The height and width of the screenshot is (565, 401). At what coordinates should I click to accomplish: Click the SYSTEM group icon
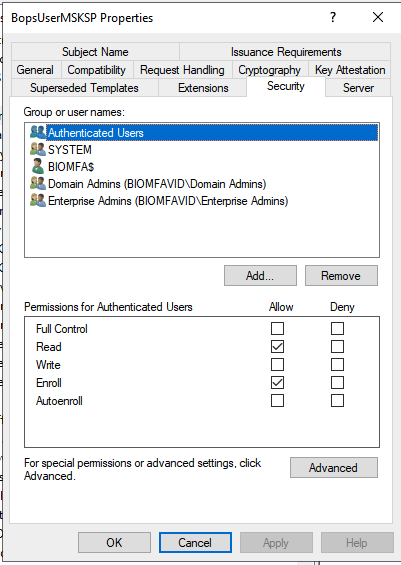click(38, 149)
